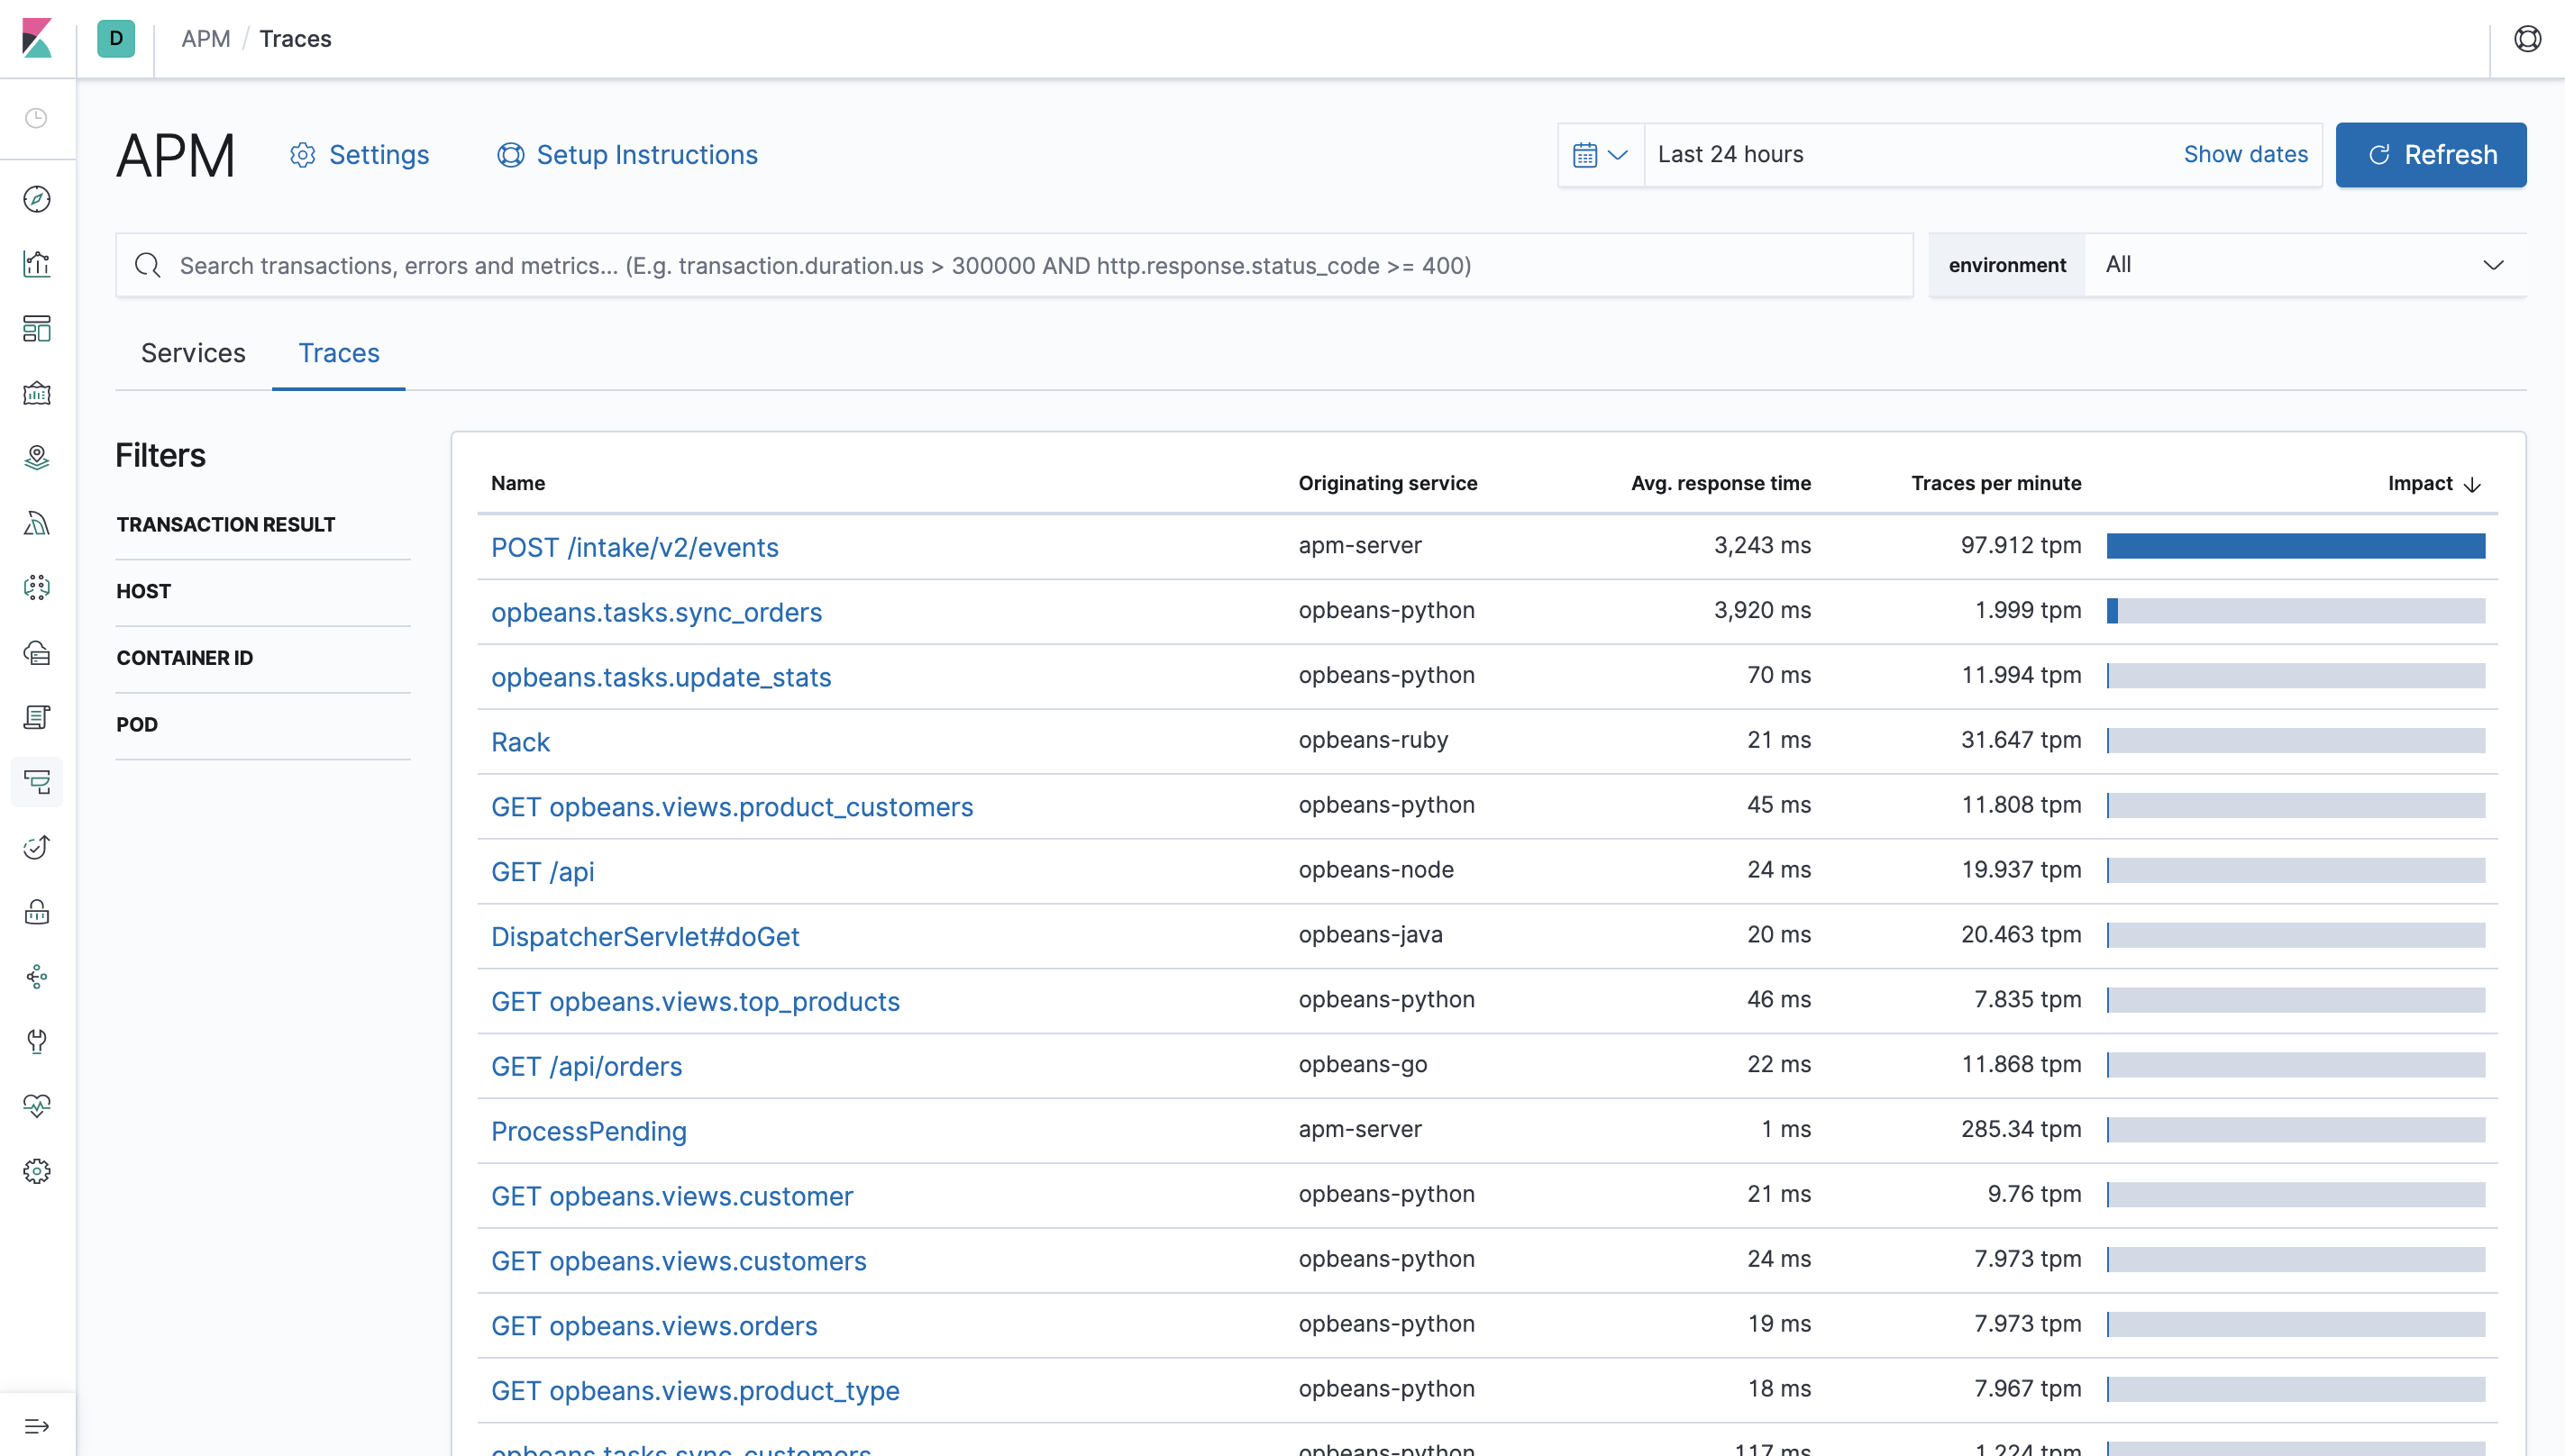Open the calendar date picker dropdown
Viewport: 2565px width, 1456px height.
pos(1599,154)
